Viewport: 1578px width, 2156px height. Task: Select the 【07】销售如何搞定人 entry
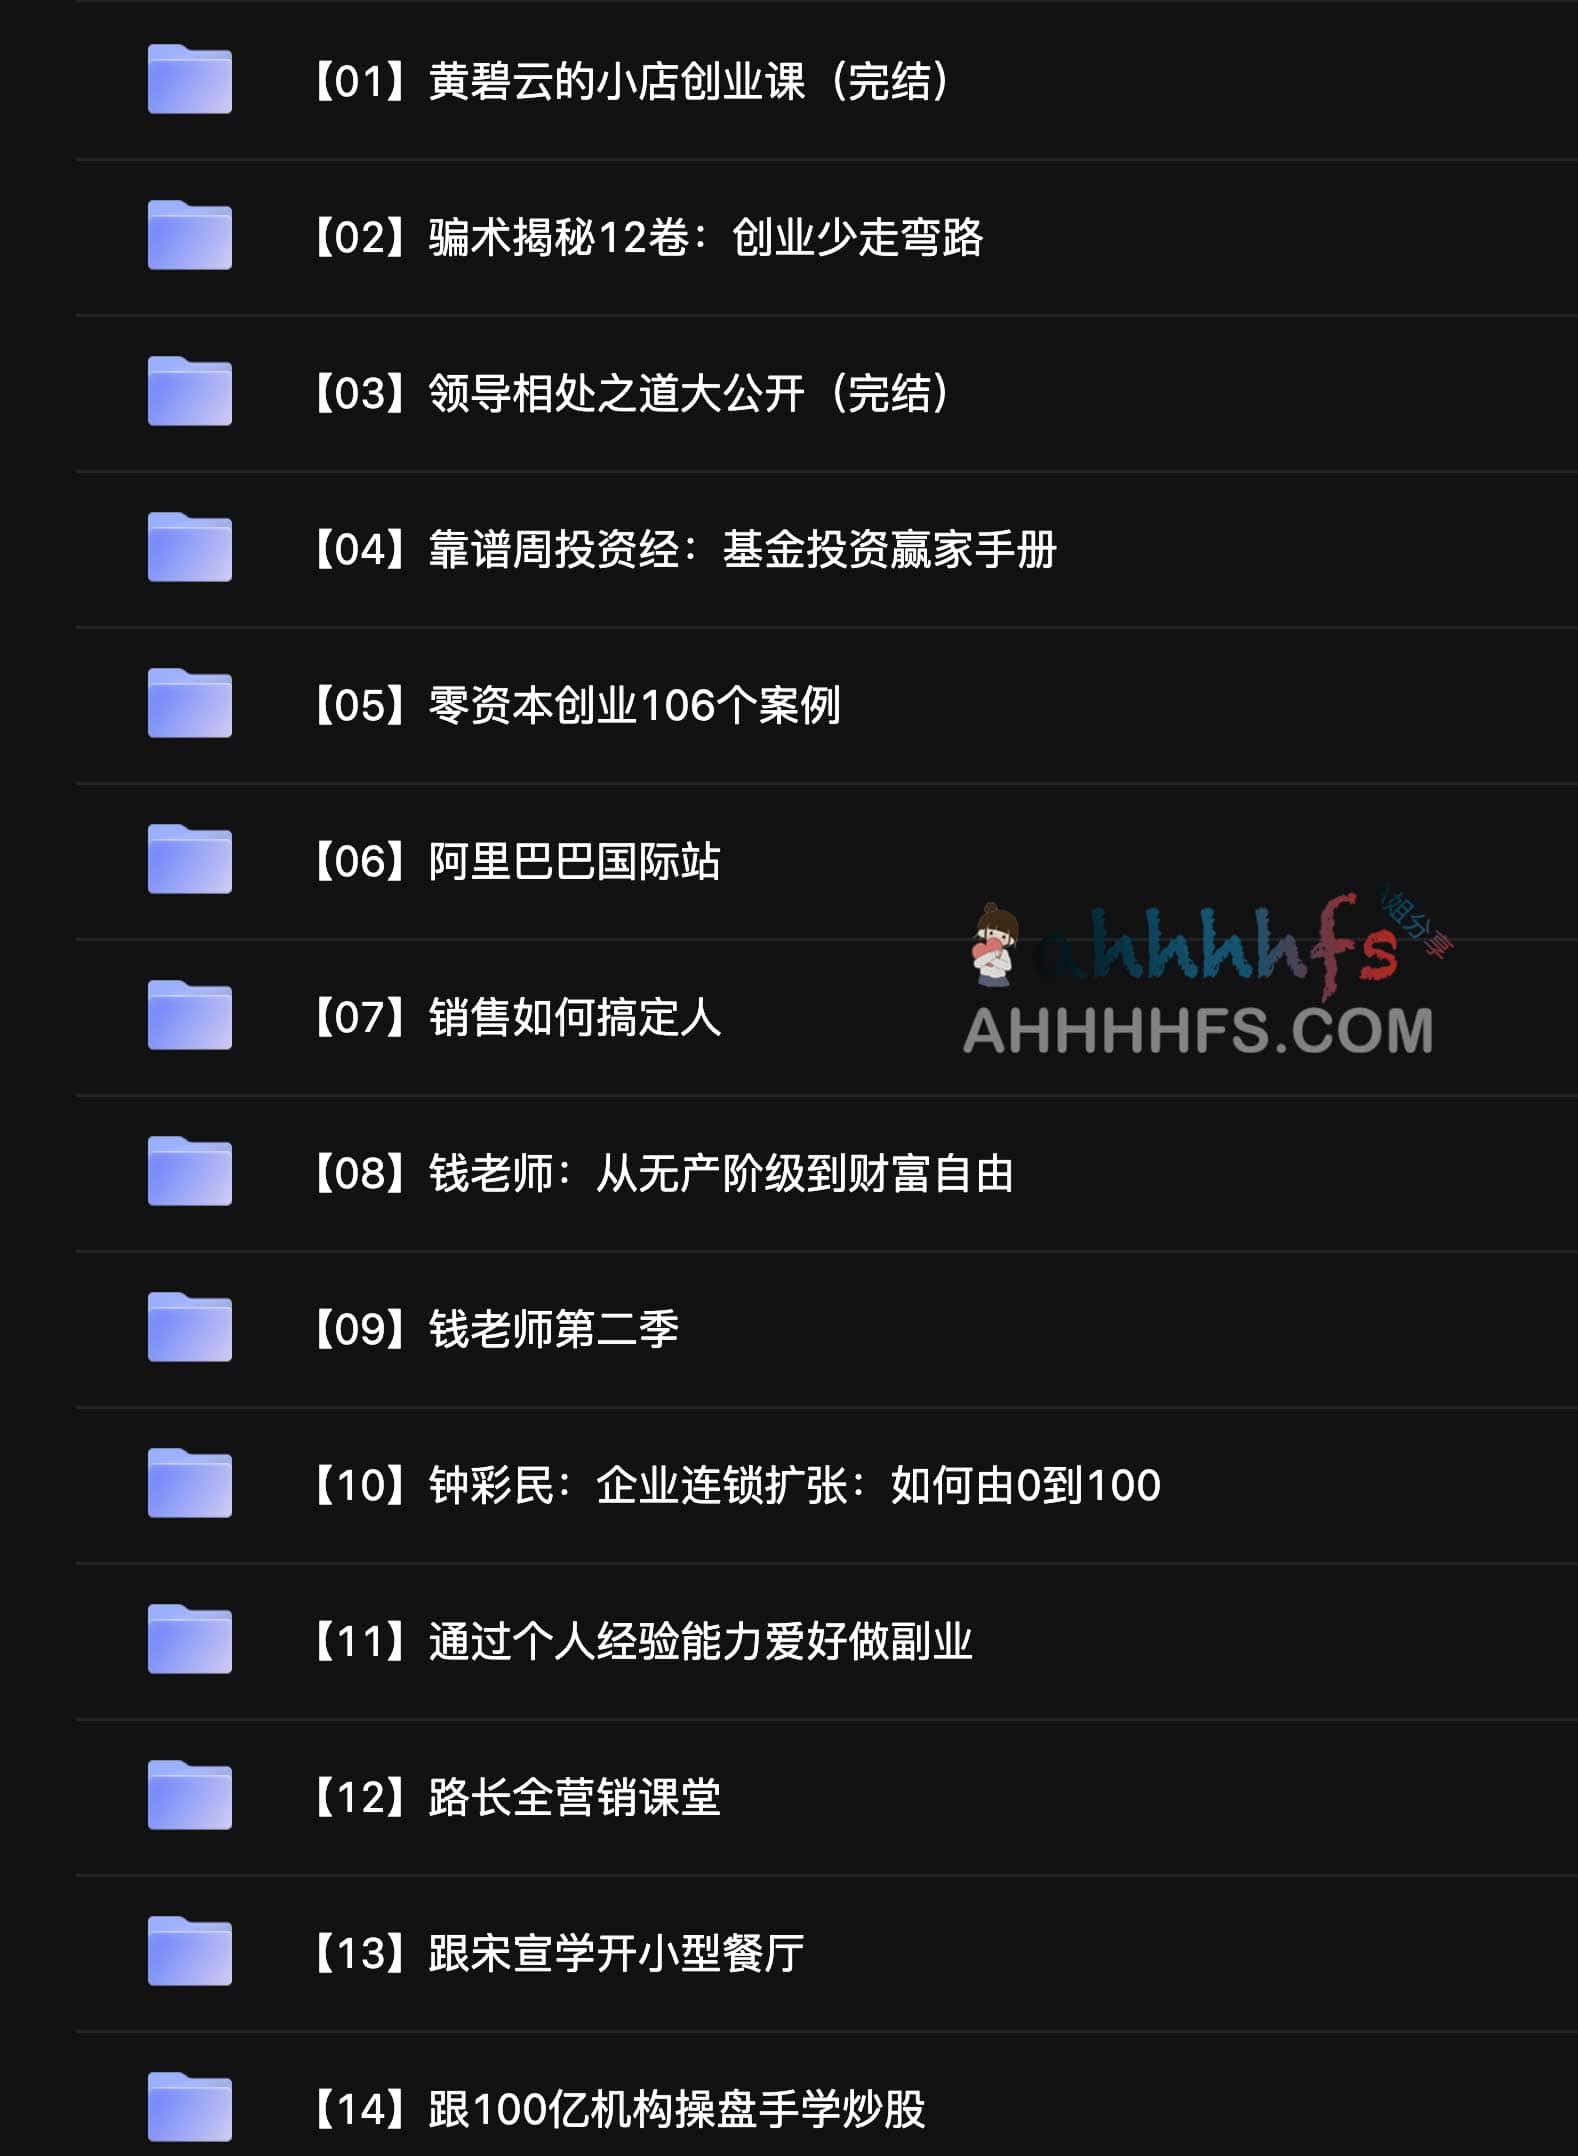coord(516,1017)
